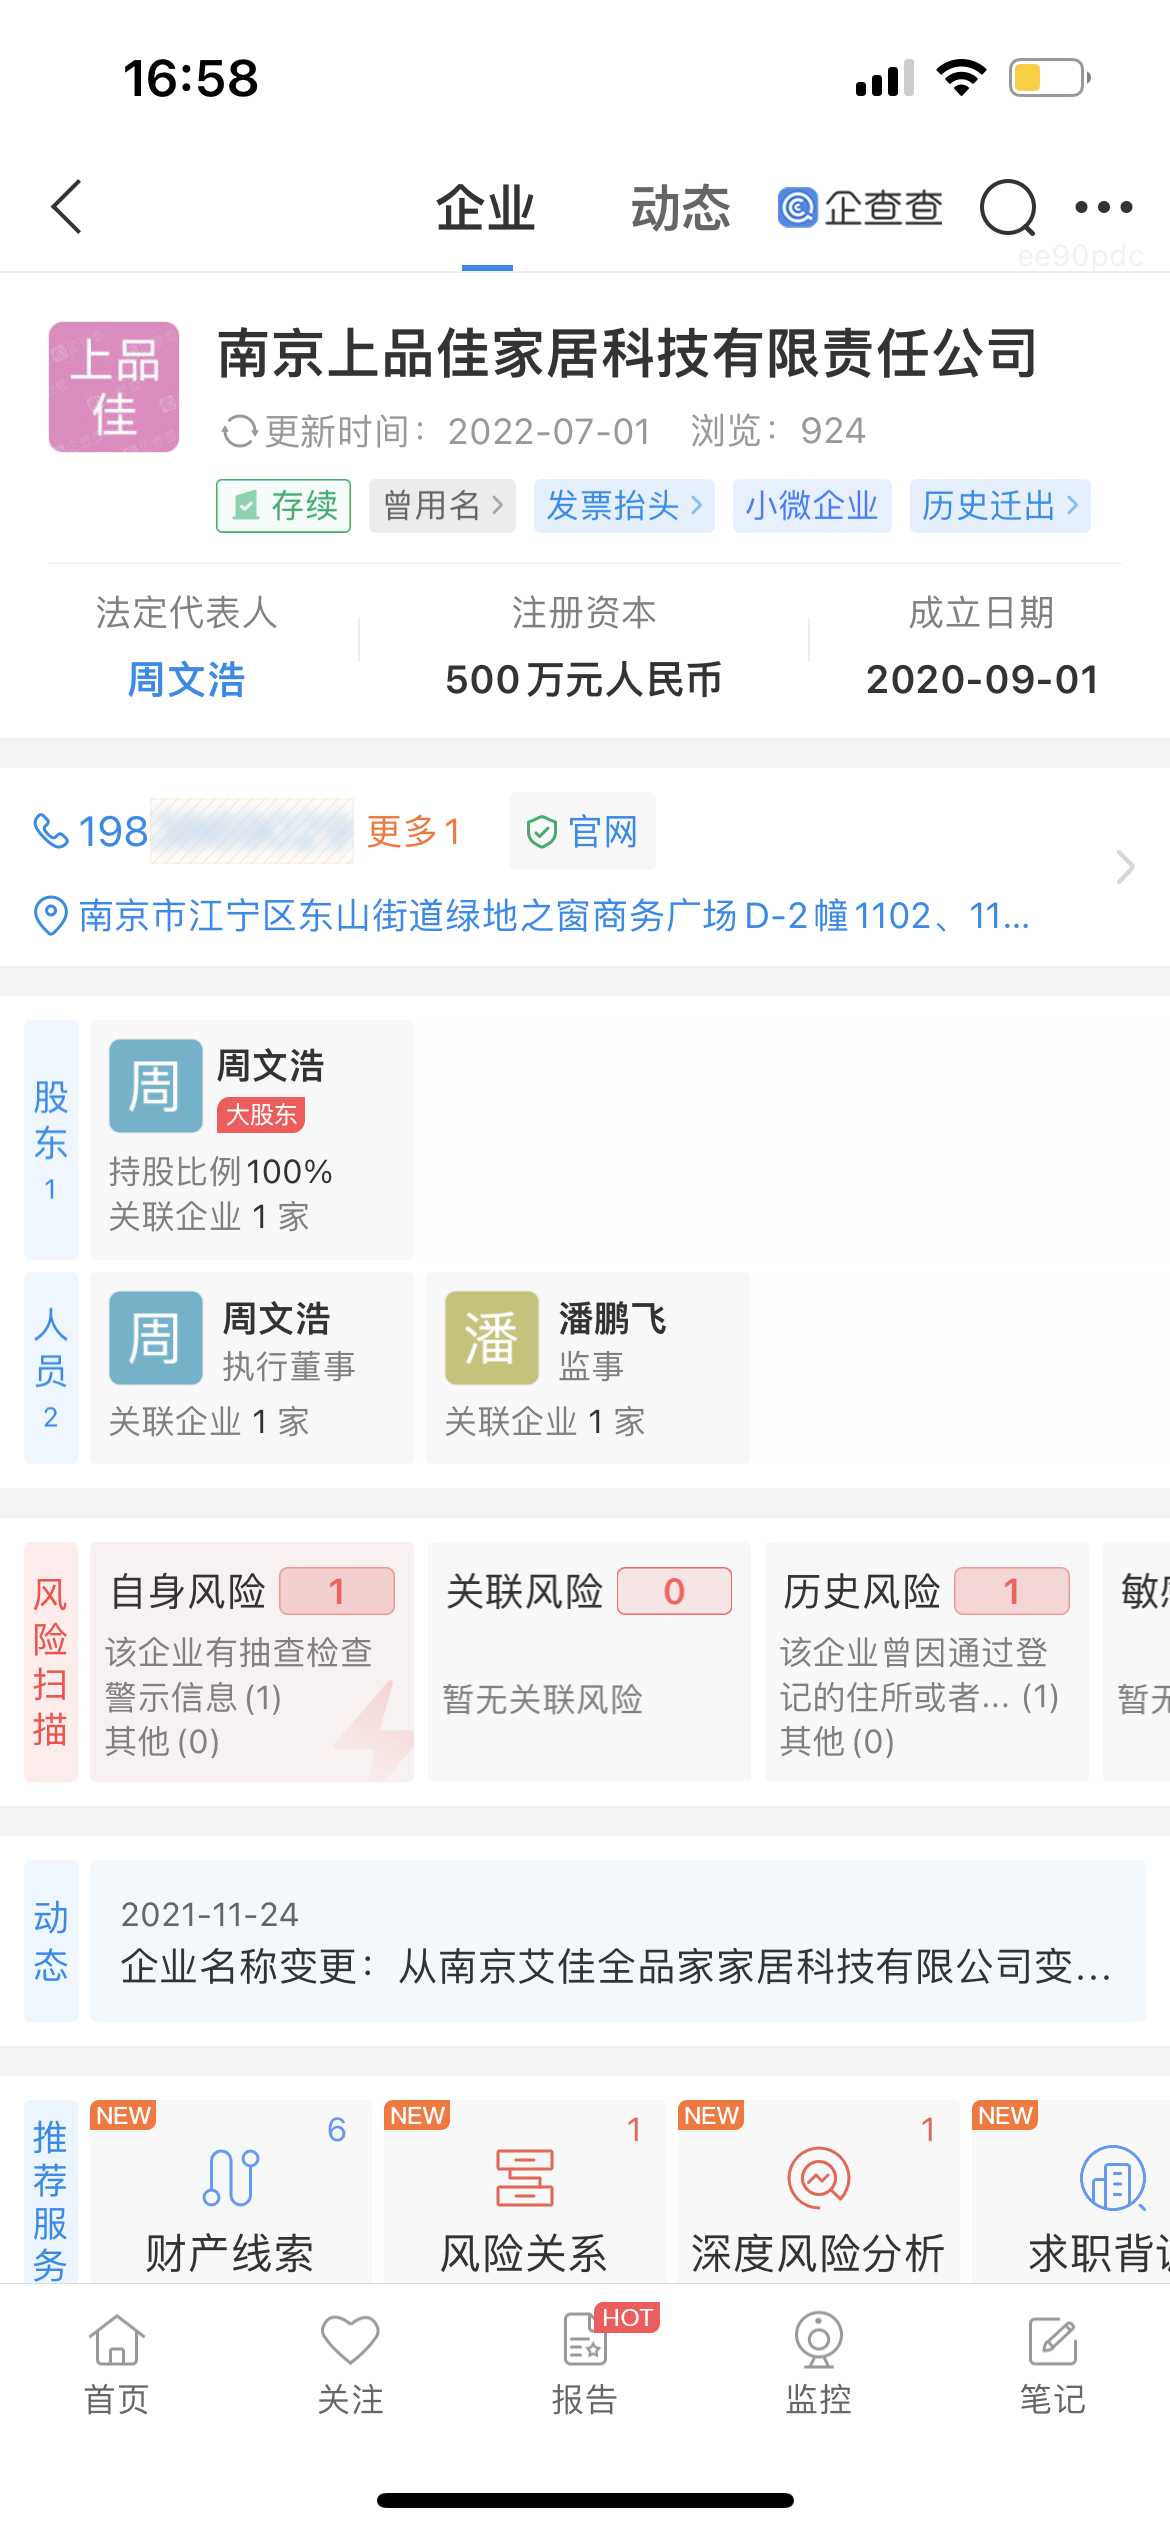Image resolution: width=1170 pixels, height=2532 pixels.
Task: Tap the back arrow icon
Action: tap(67, 207)
